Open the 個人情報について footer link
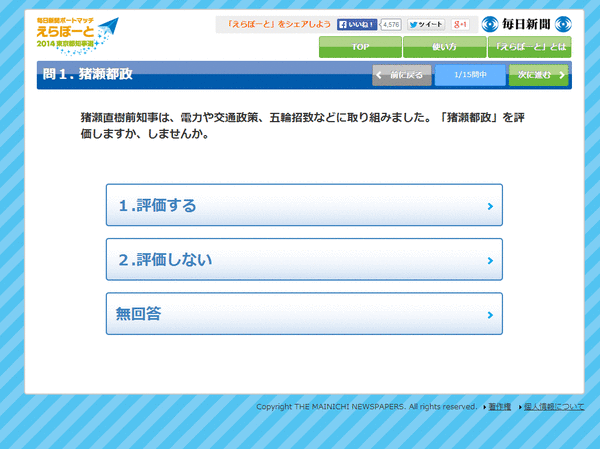600x449 pixels. coord(554,407)
